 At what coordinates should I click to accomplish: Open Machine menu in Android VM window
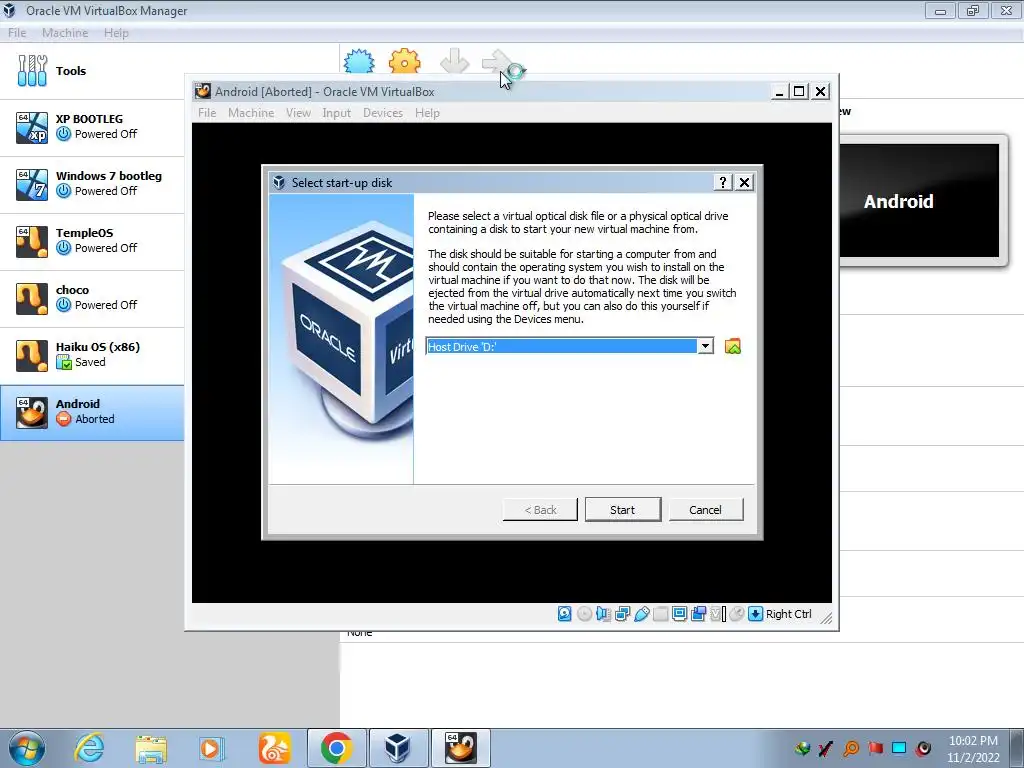tap(251, 112)
